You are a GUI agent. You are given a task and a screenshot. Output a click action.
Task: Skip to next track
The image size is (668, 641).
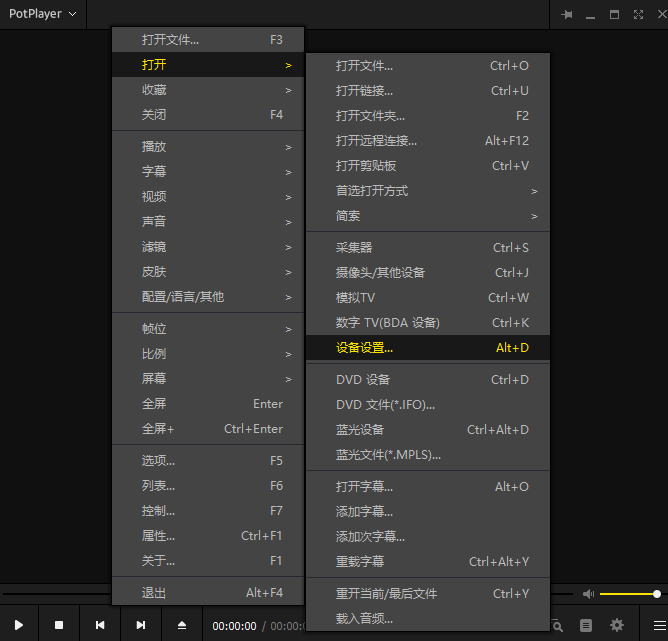(141, 625)
